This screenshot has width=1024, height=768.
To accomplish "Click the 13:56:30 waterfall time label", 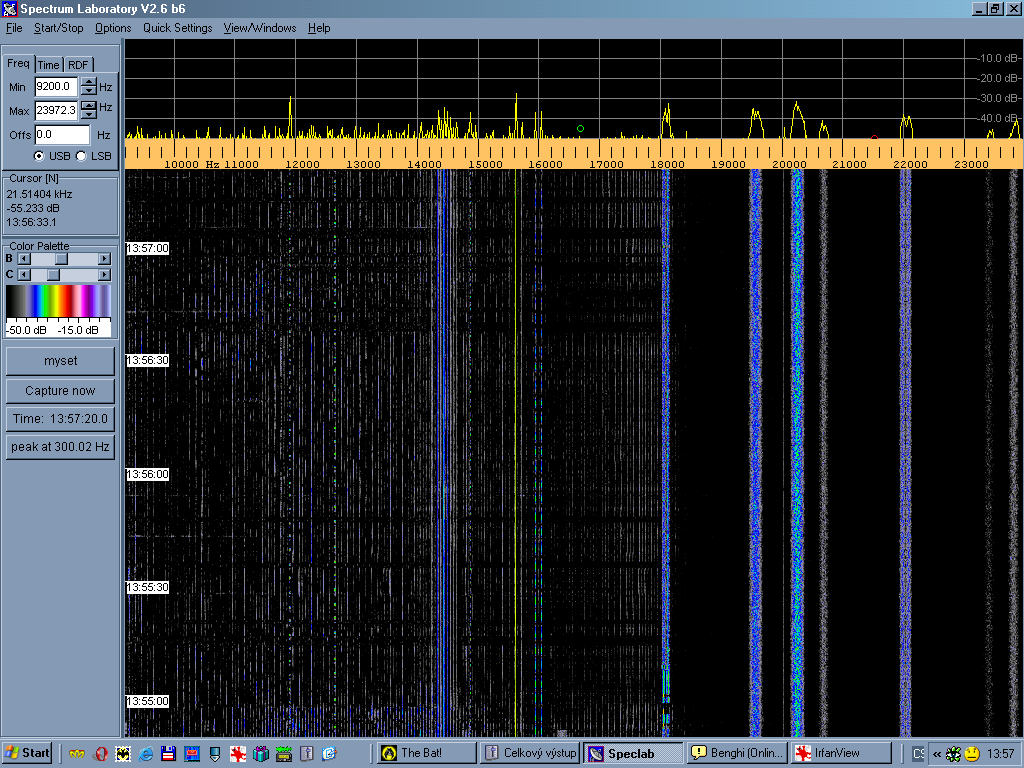I will (x=148, y=360).
